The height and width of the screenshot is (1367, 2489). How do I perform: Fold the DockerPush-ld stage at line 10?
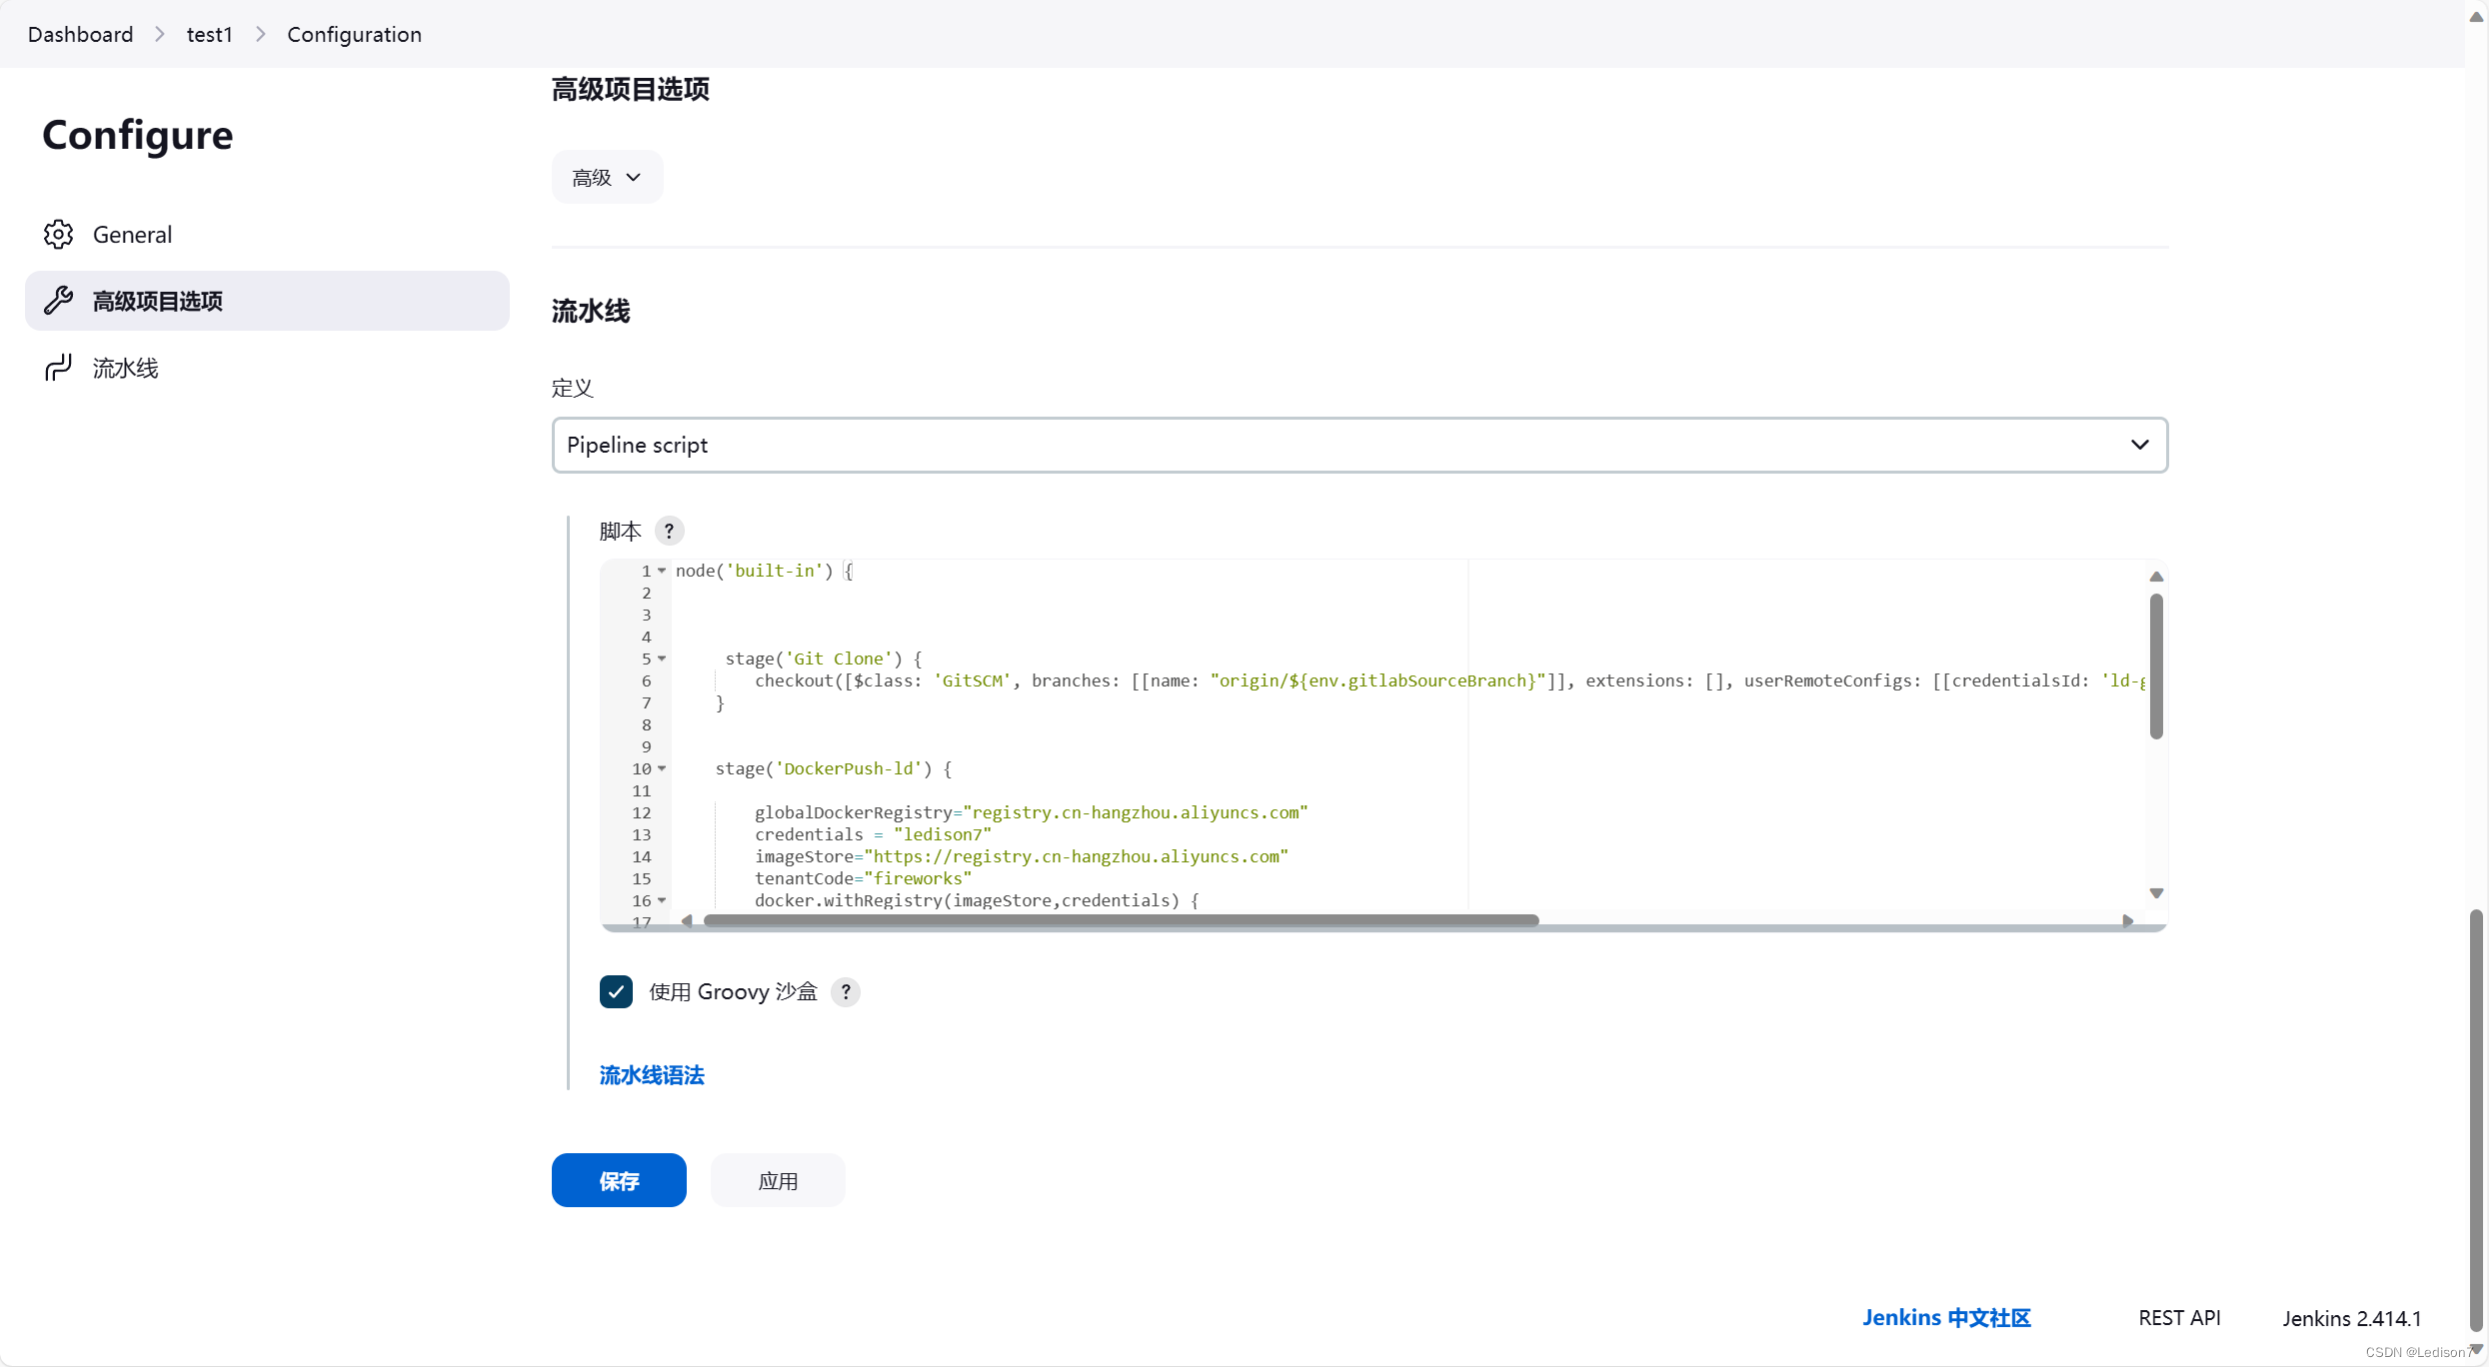click(662, 769)
